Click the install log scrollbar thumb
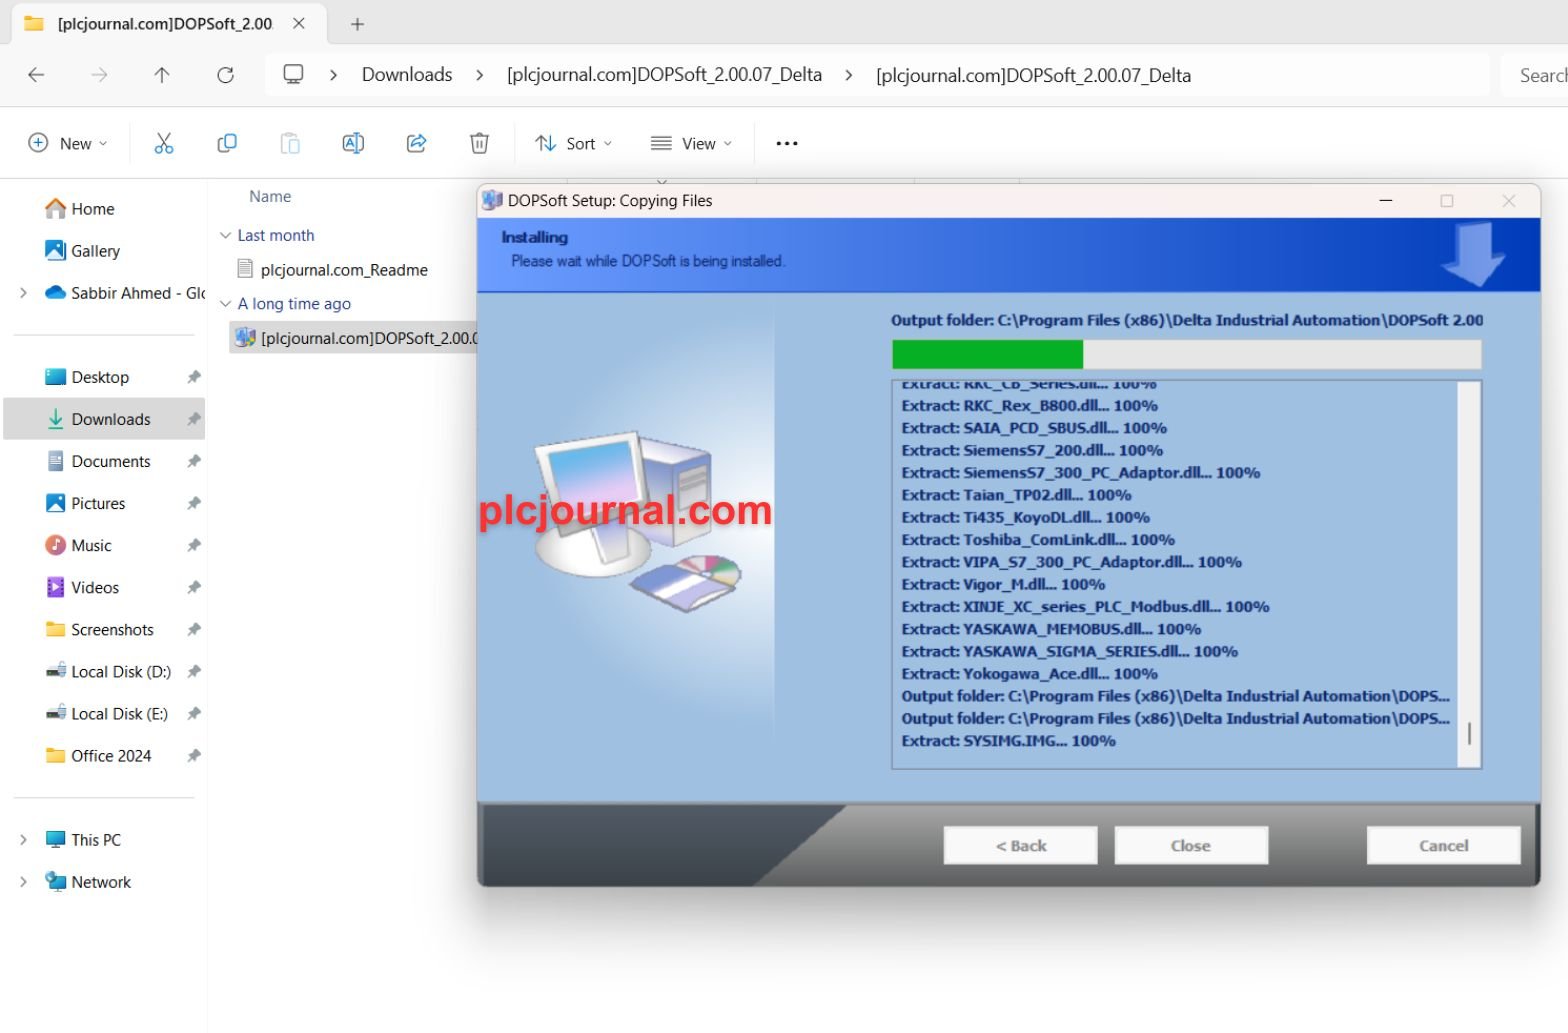The image size is (1568, 1033). (1469, 733)
